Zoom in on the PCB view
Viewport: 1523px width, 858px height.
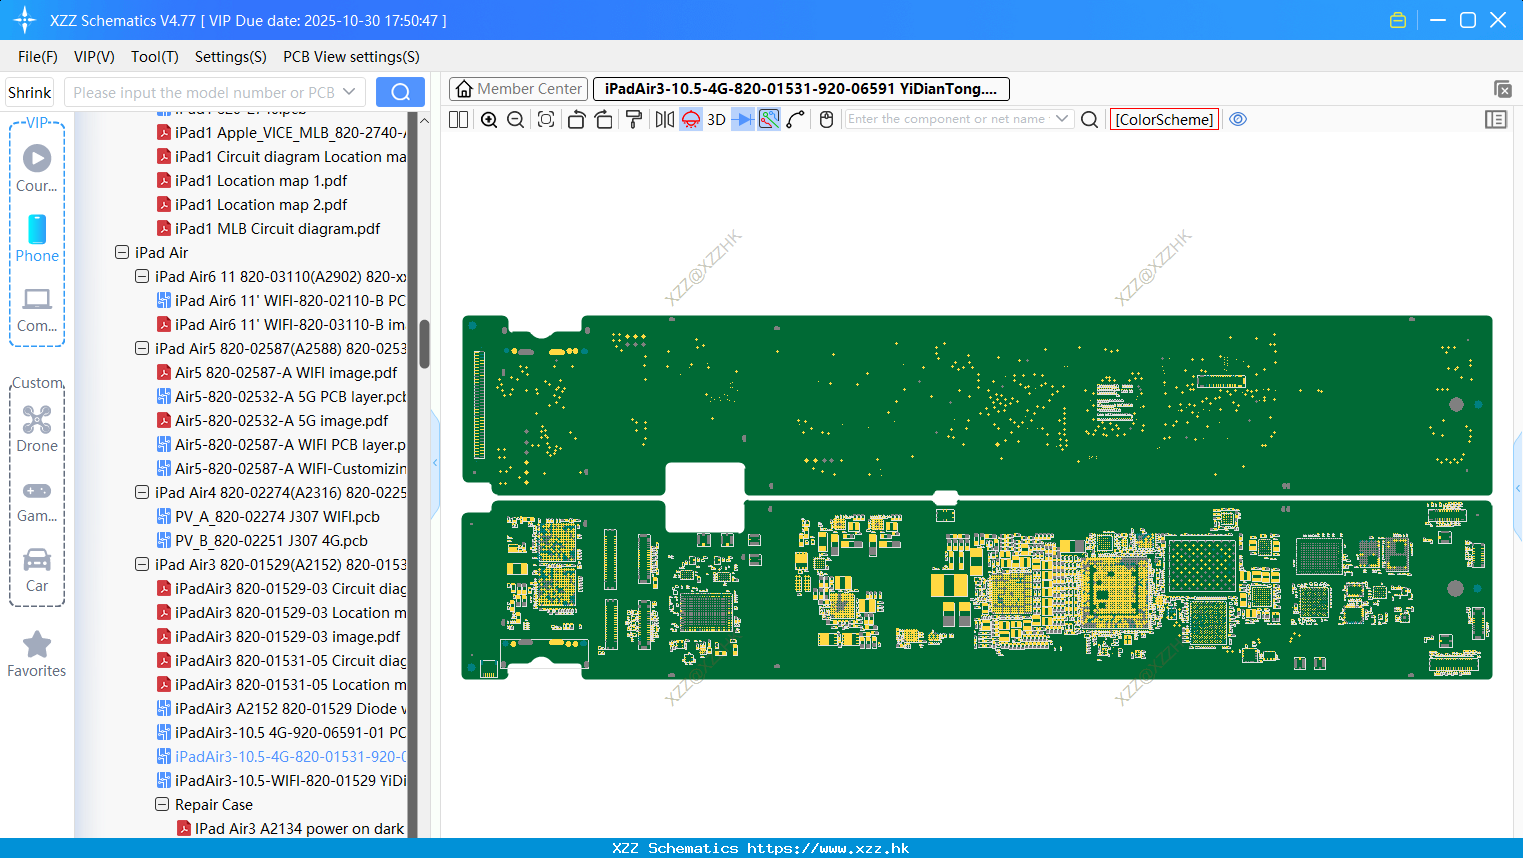(489, 119)
